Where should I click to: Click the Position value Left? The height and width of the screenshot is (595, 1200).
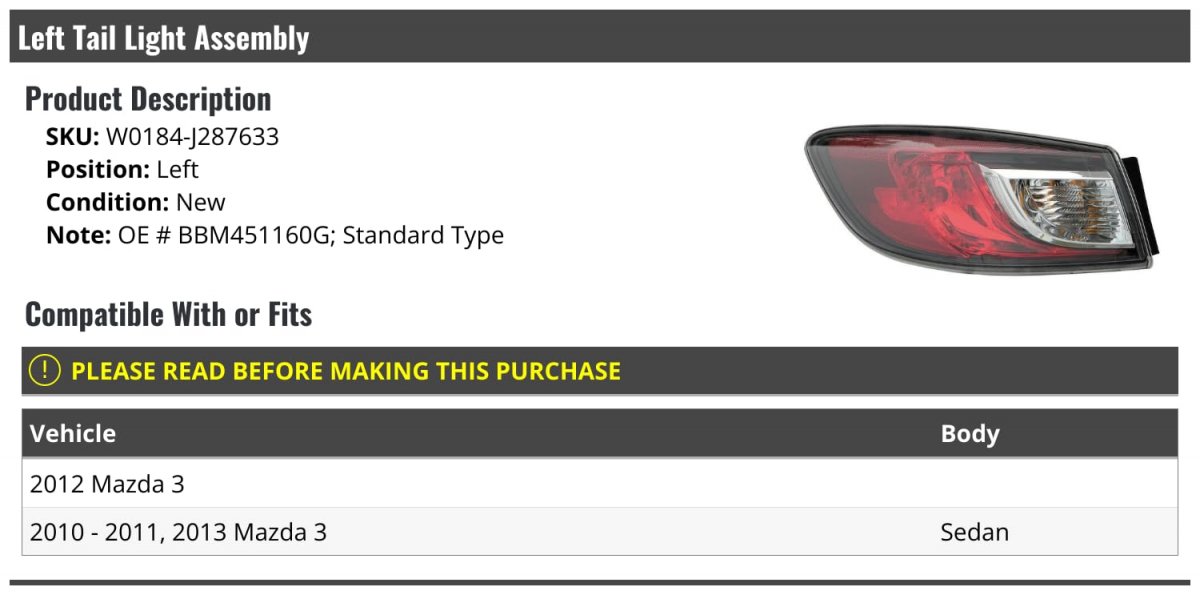(x=178, y=170)
